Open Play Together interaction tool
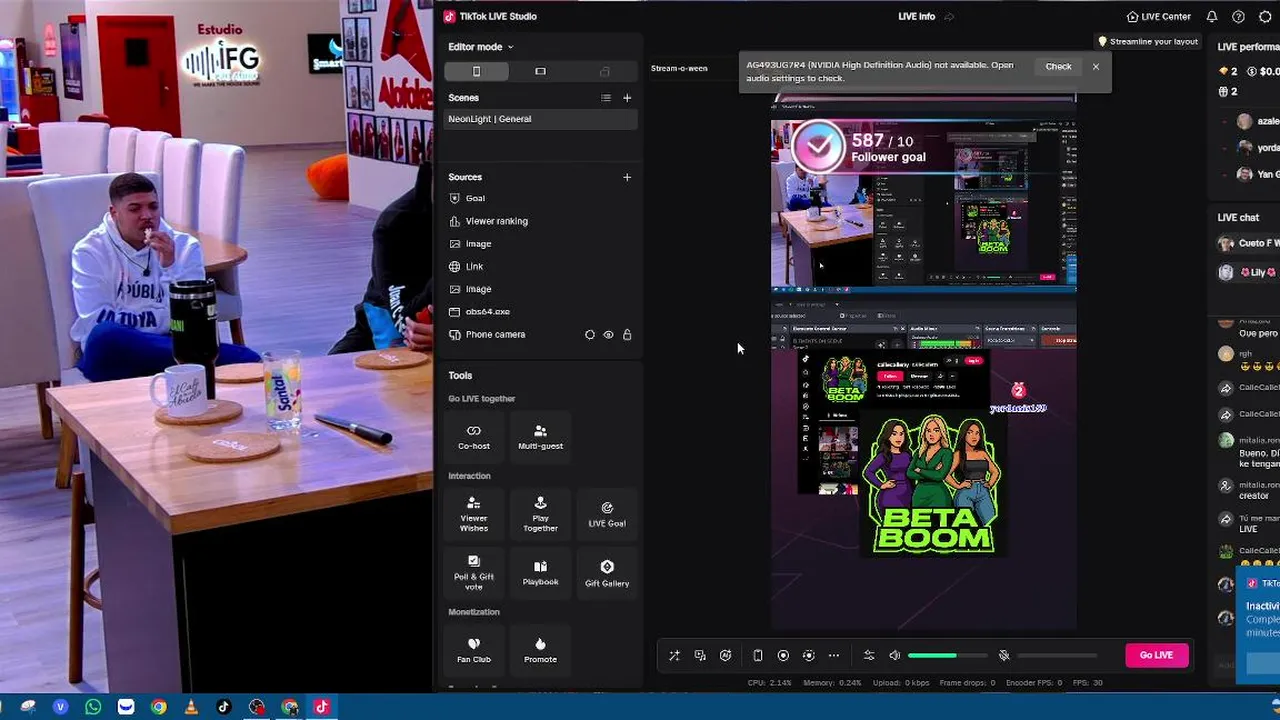Viewport: 1280px width, 720px height. [540, 513]
